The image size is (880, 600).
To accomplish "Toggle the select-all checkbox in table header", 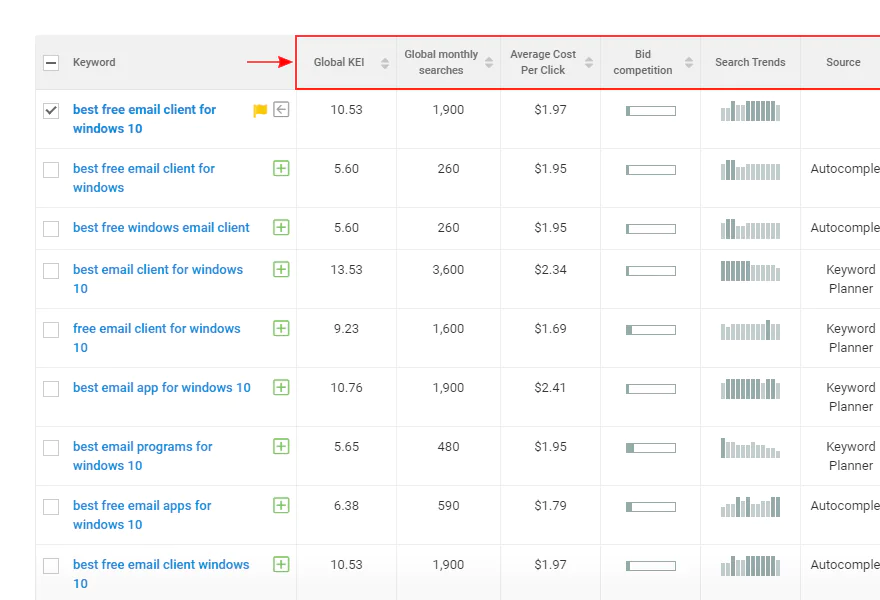I will (x=51, y=63).
